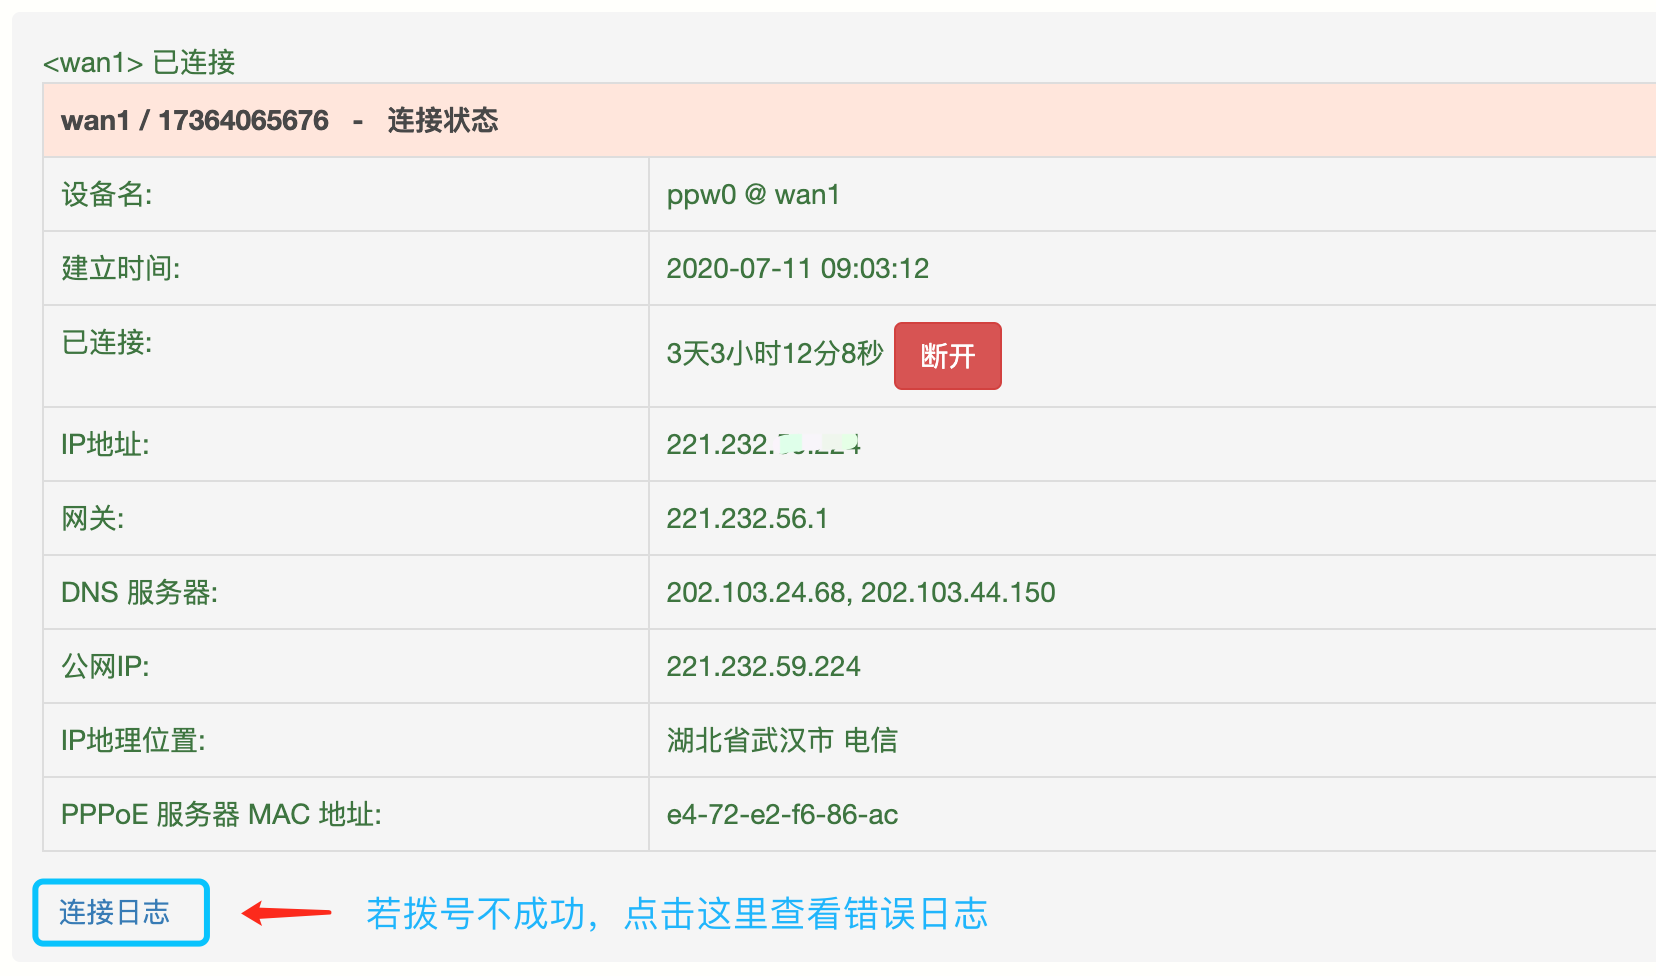The height and width of the screenshot is (976, 1656).
Task: Click the DNS servers value 202.103.24.68, 202.103.44.150
Action: coord(860,592)
